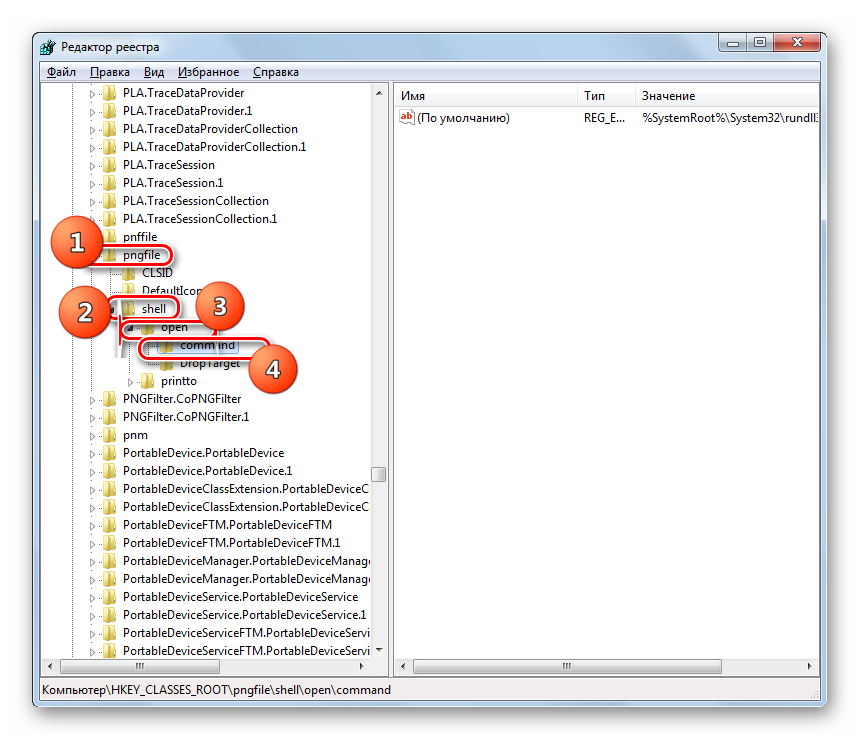860x740 pixels.
Task: Open the Вид menu
Action: click(x=154, y=72)
